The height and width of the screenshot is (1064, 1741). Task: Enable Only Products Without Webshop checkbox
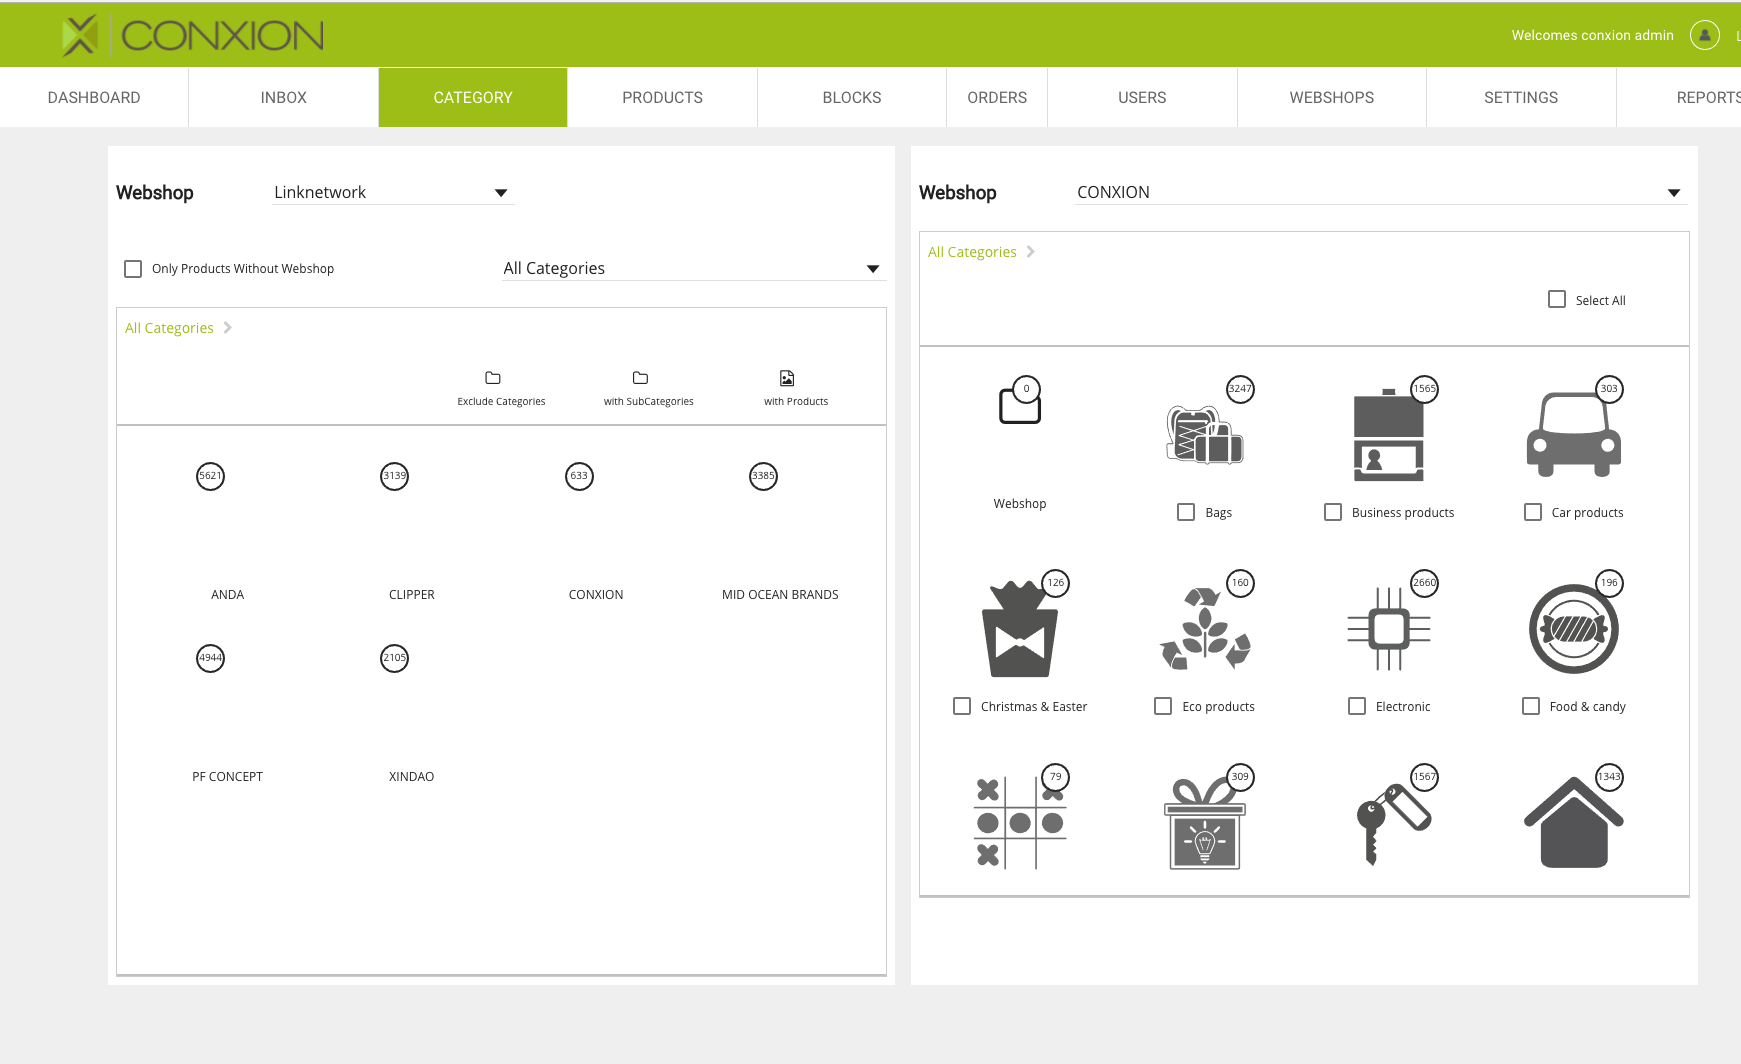pyautogui.click(x=133, y=269)
